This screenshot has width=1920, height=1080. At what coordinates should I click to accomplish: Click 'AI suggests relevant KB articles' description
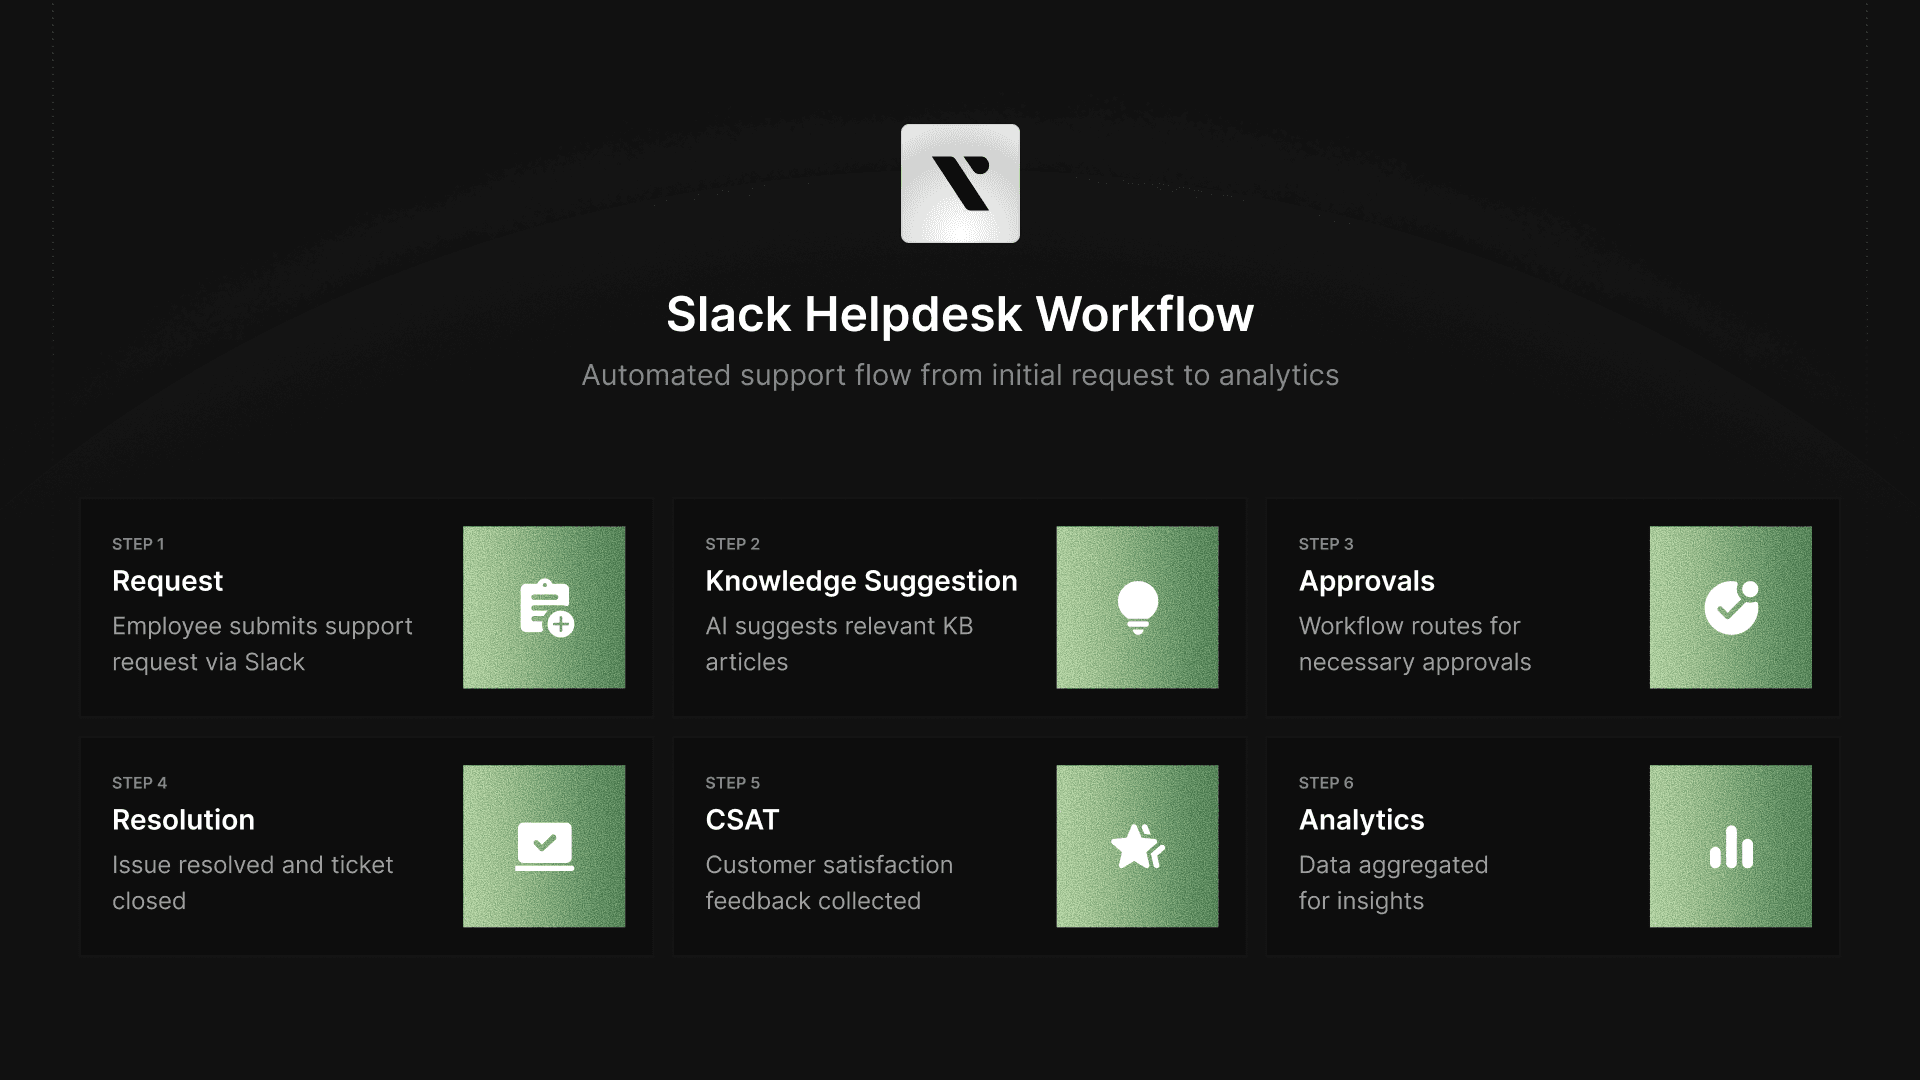pos(839,644)
